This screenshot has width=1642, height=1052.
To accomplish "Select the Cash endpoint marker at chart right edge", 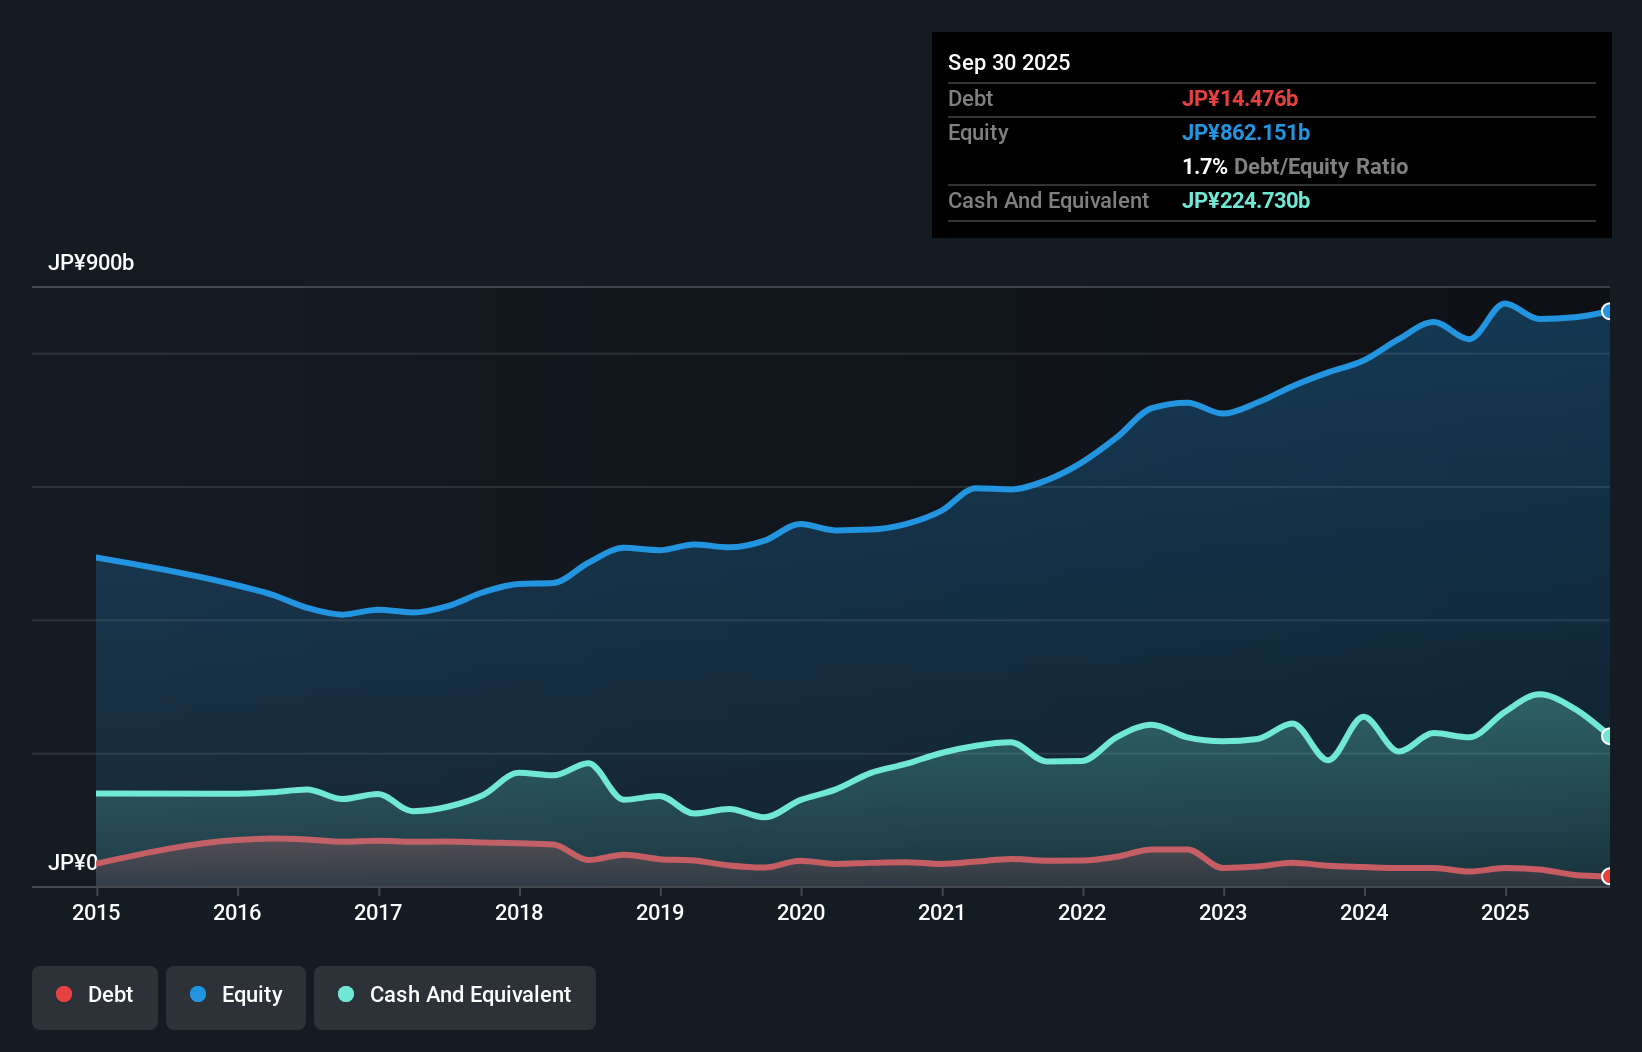I will pos(1607,735).
